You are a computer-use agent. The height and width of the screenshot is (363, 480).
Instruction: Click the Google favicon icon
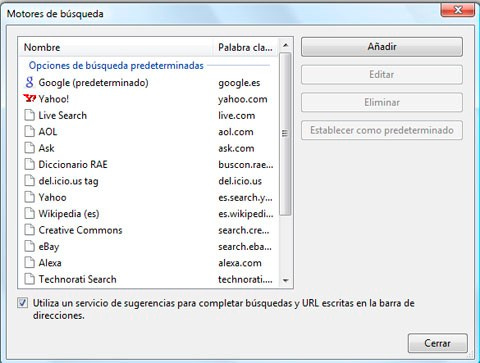(29, 82)
